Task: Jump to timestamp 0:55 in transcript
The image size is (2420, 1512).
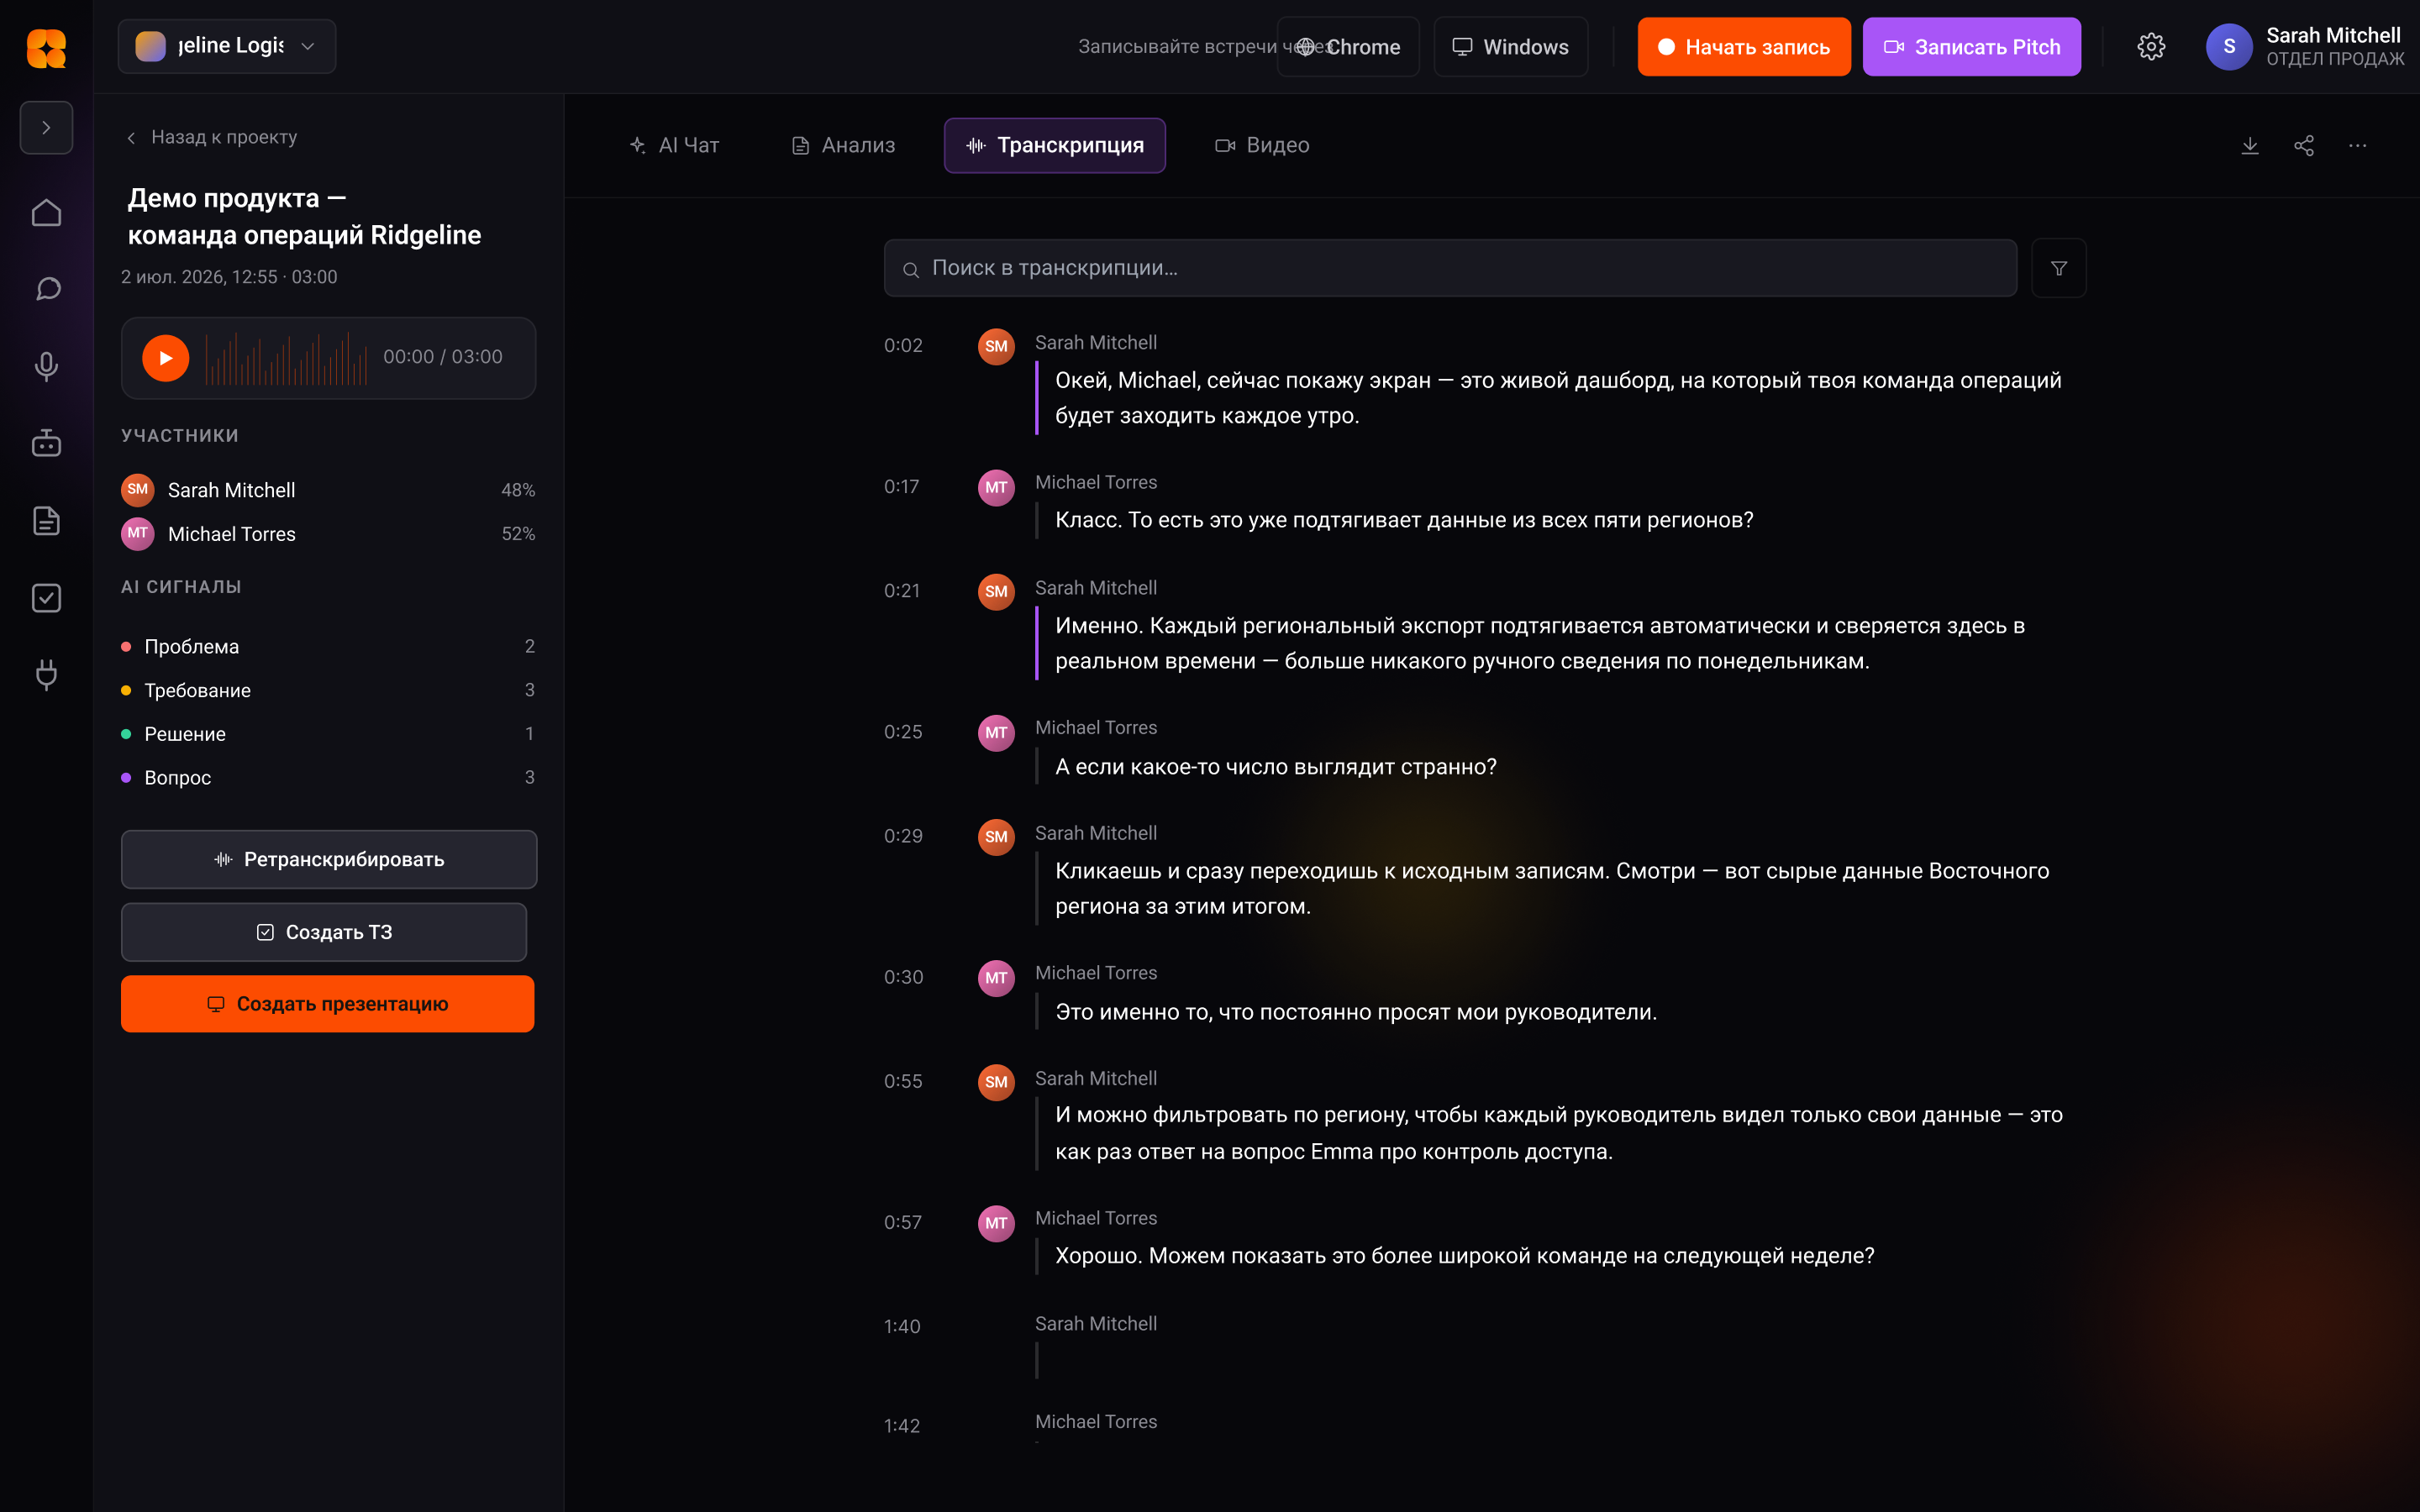Action: tap(903, 1081)
